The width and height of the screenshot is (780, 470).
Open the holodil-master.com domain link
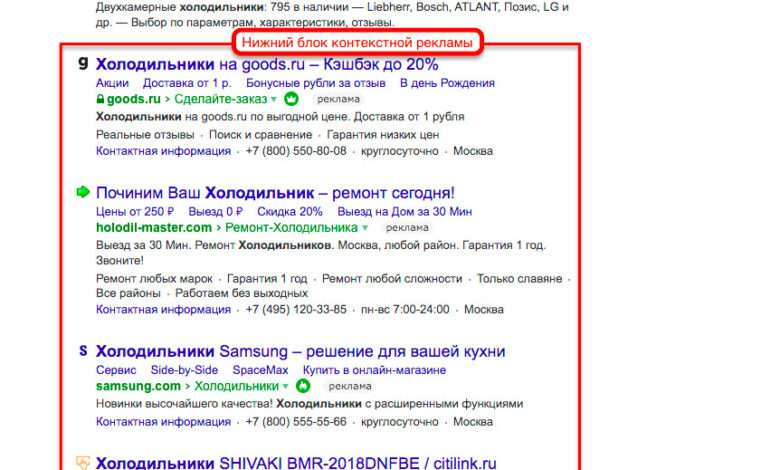tap(154, 227)
